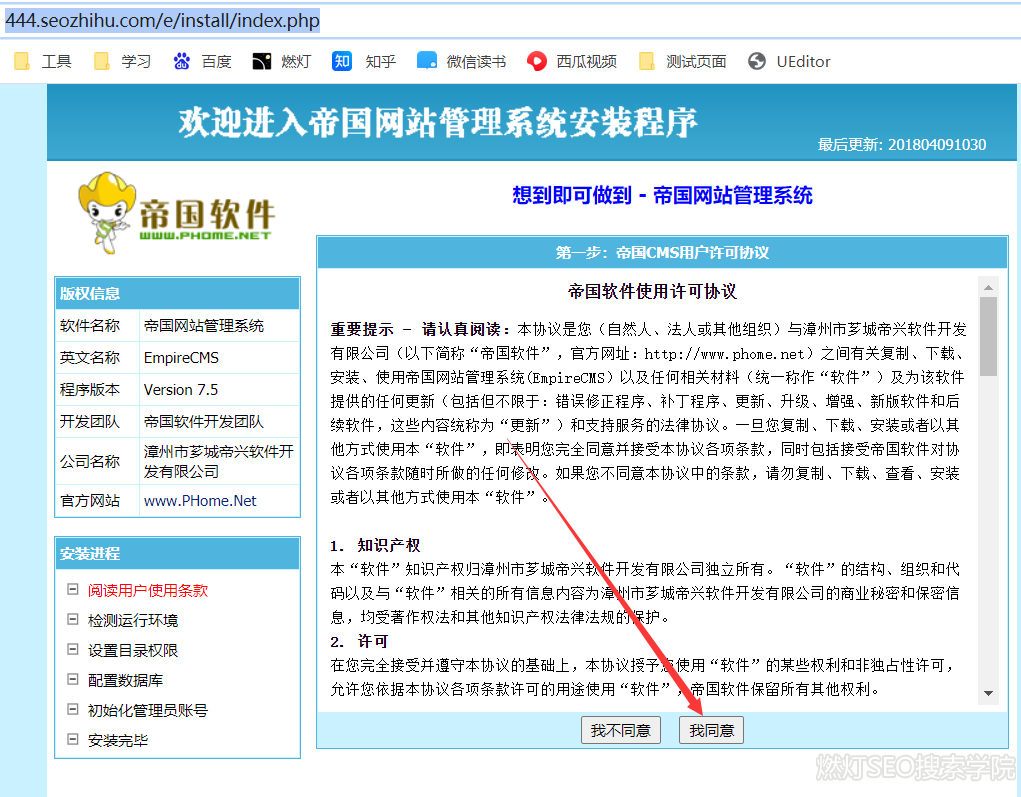
Task: Click the 百度 paw bookmark icon
Action: tap(182, 61)
